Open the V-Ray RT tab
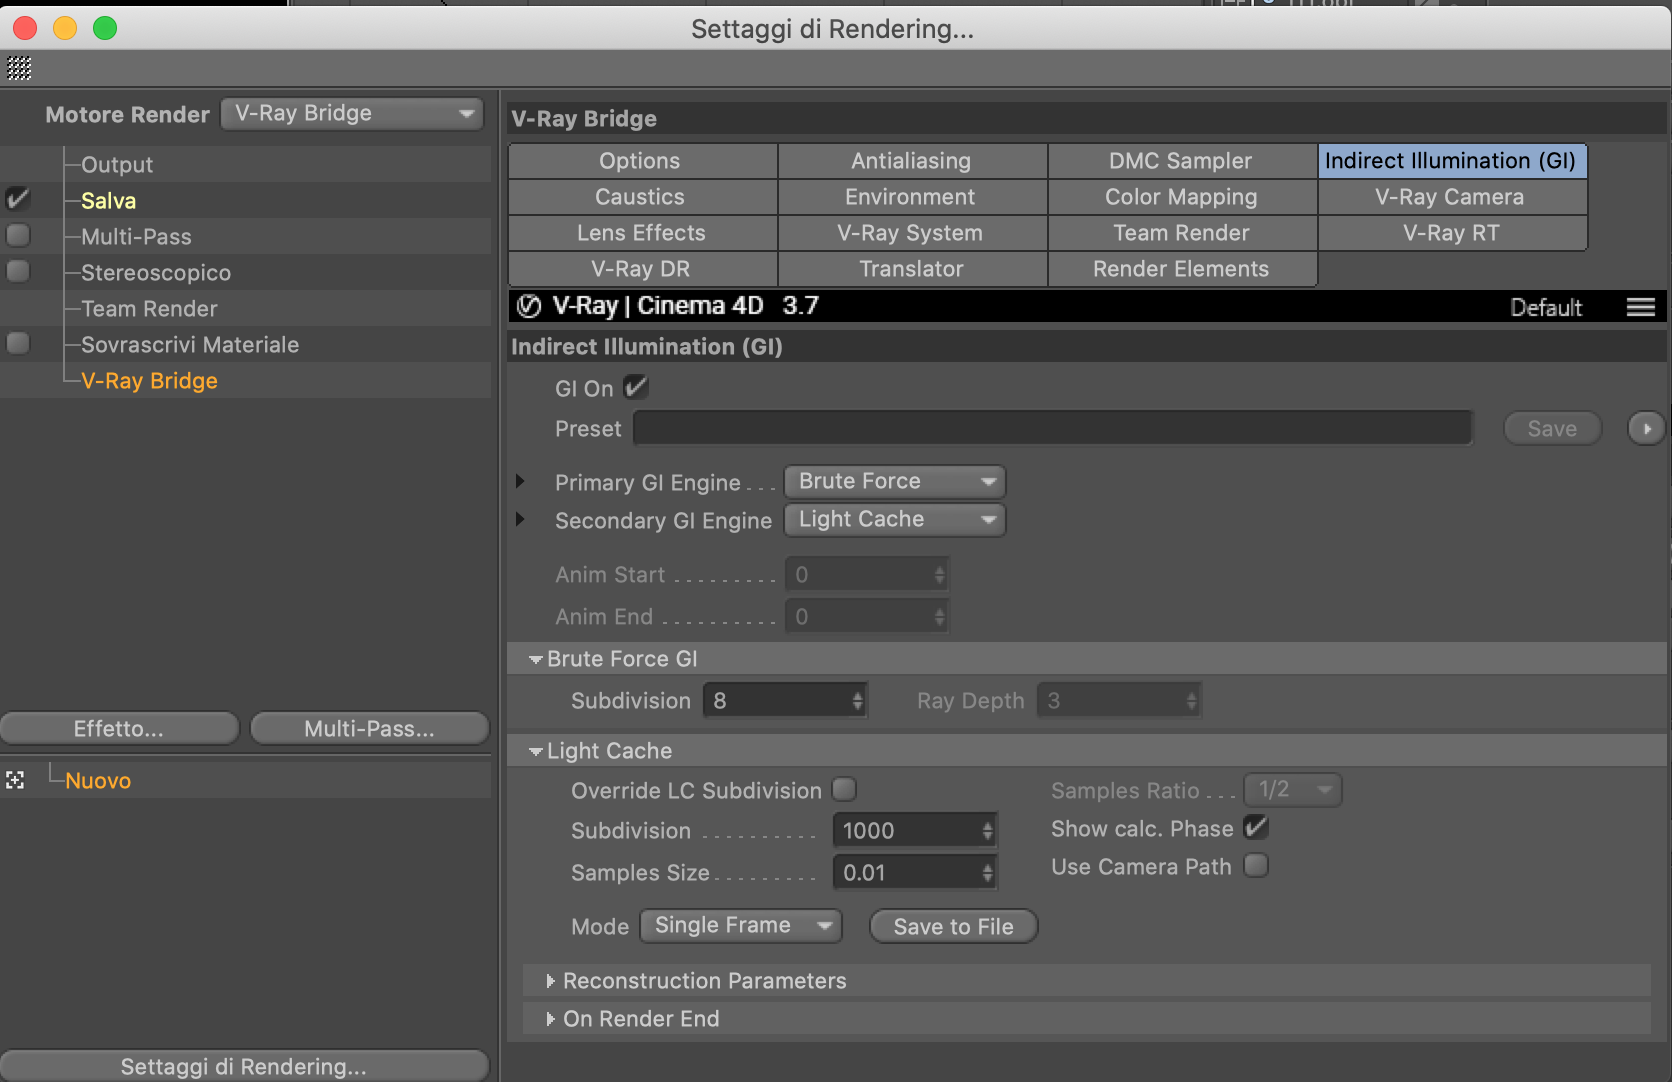The height and width of the screenshot is (1082, 1672). point(1452,233)
